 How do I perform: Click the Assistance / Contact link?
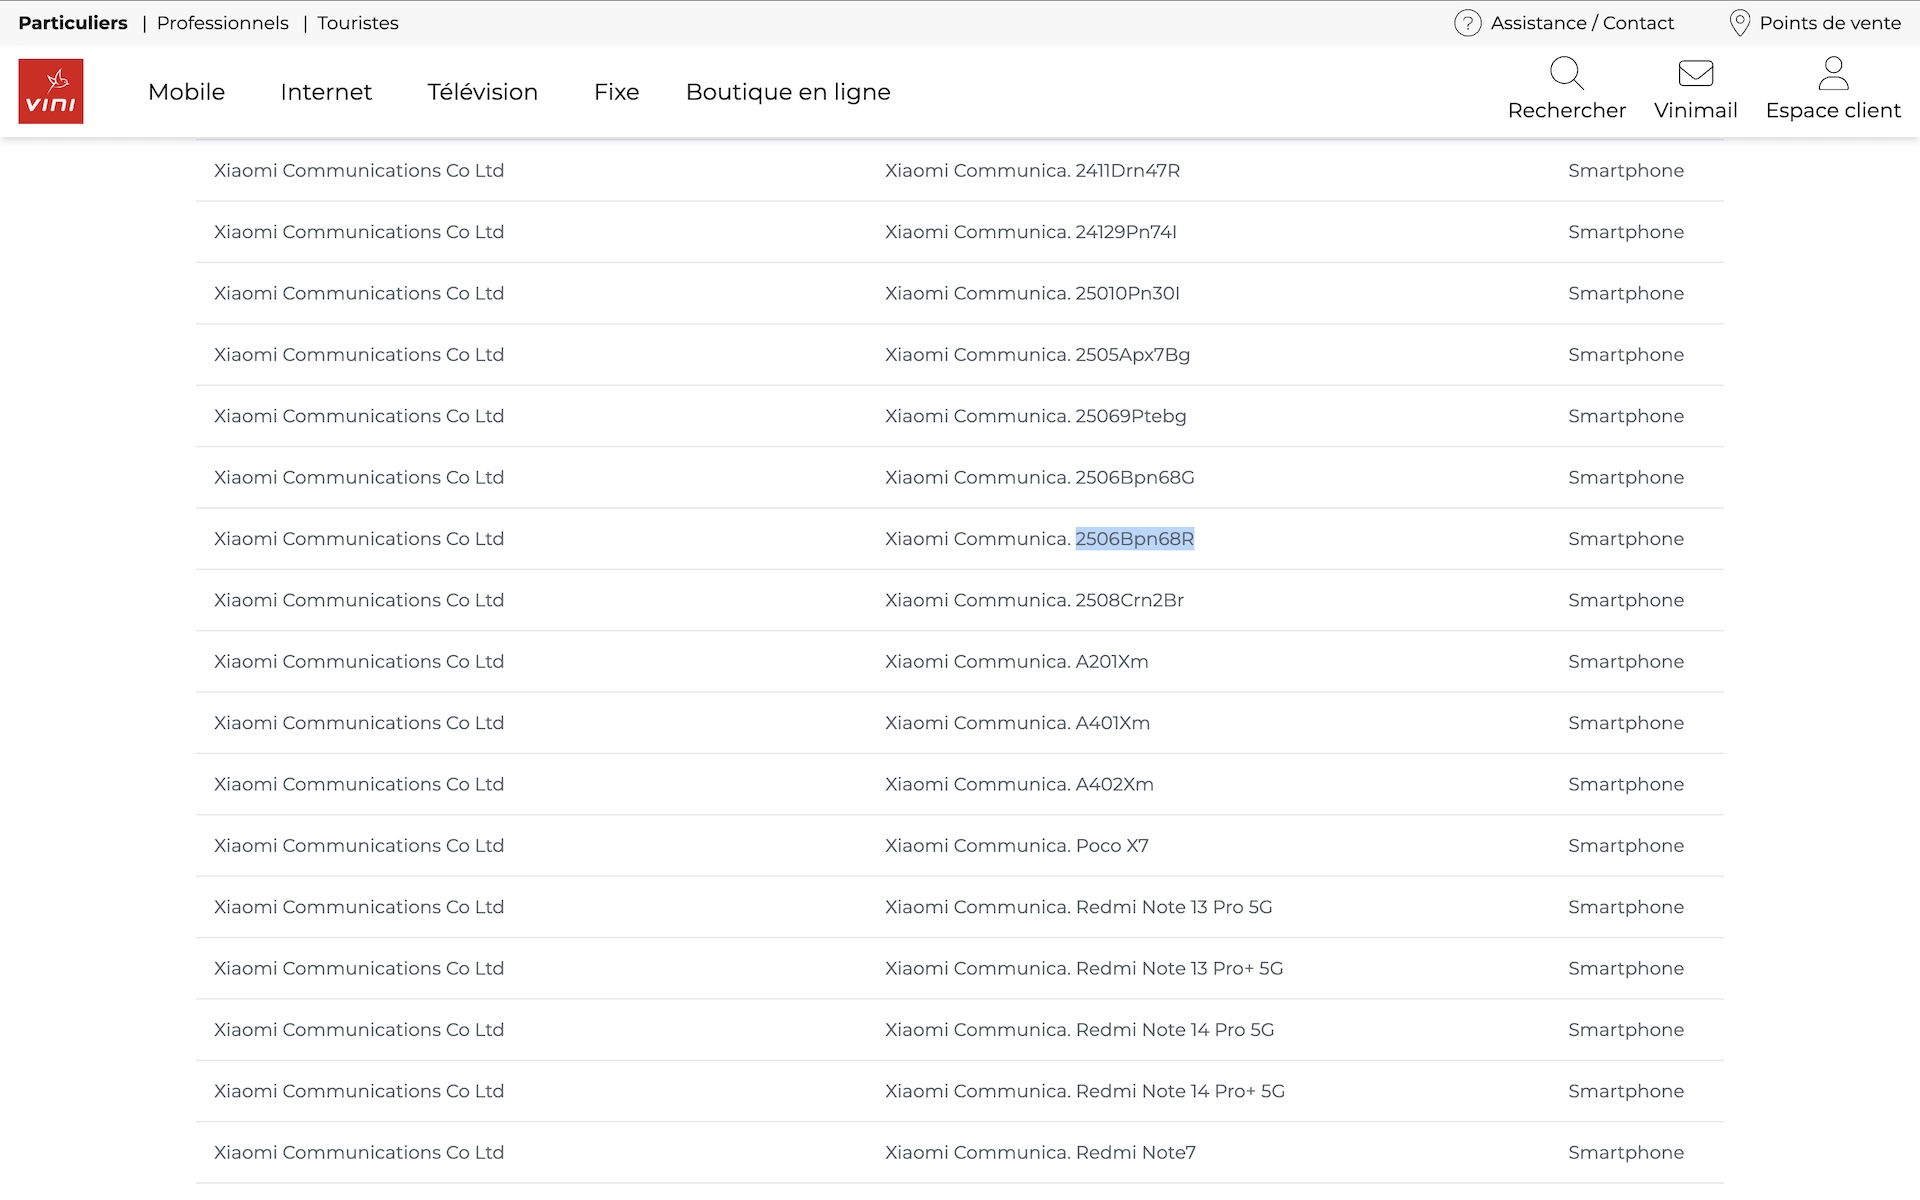click(x=1581, y=23)
